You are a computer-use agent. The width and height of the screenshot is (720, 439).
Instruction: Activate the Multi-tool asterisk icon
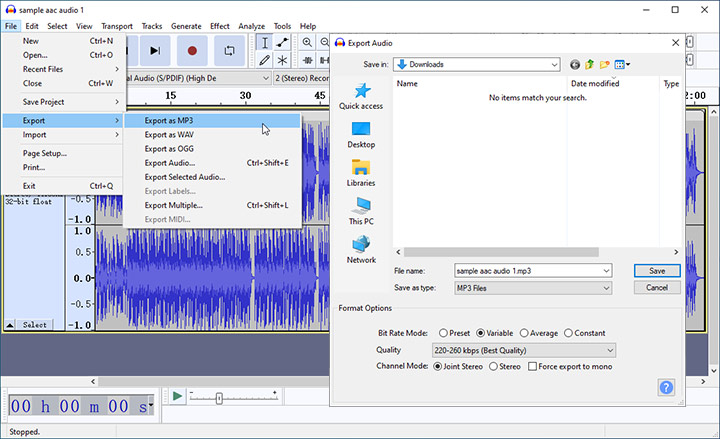(282, 60)
